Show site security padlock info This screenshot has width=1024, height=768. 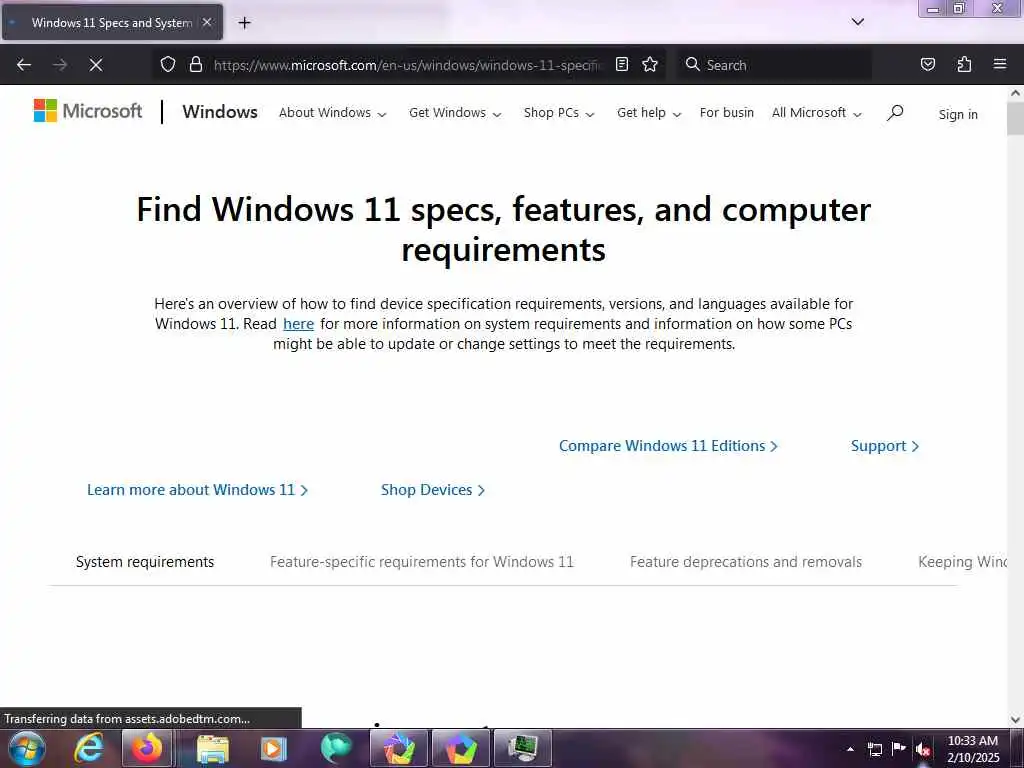pos(195,65)
